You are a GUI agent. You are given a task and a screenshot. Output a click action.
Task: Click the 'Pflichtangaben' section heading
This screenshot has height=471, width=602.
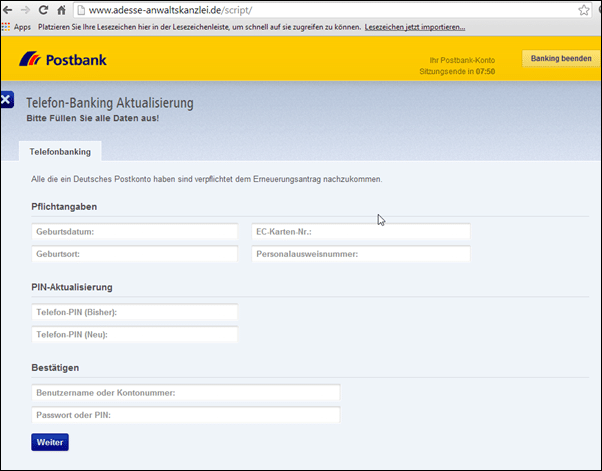point(64,207)
